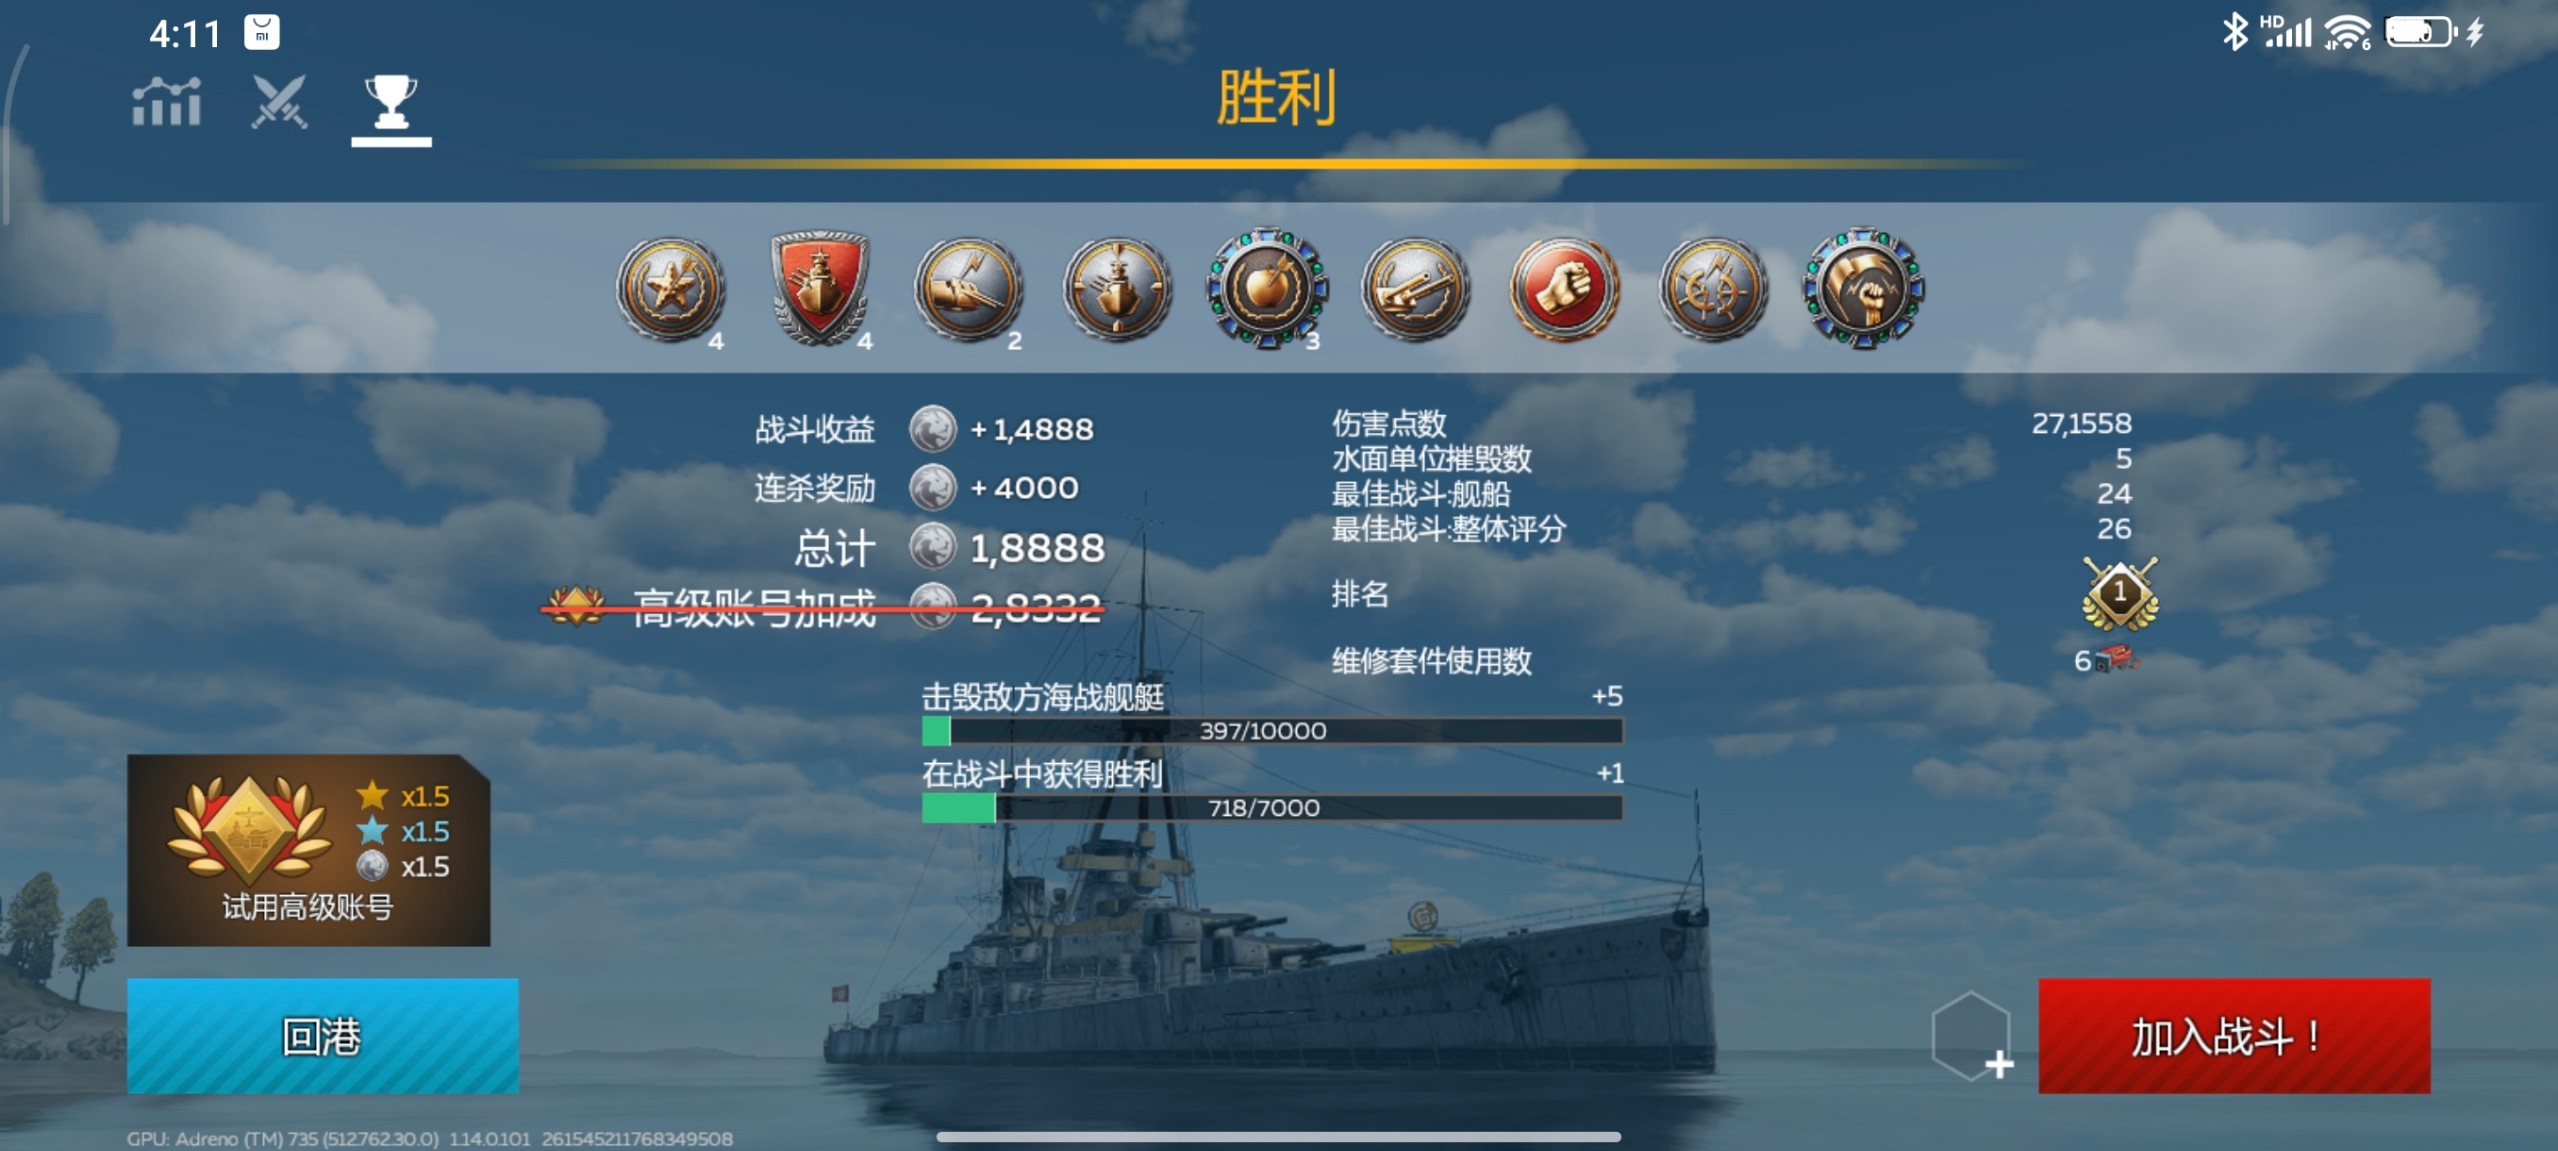View the raised fist gem-bordered medal
The height and width of the screenshot is (1151, 2558).
pos(1863,288)
